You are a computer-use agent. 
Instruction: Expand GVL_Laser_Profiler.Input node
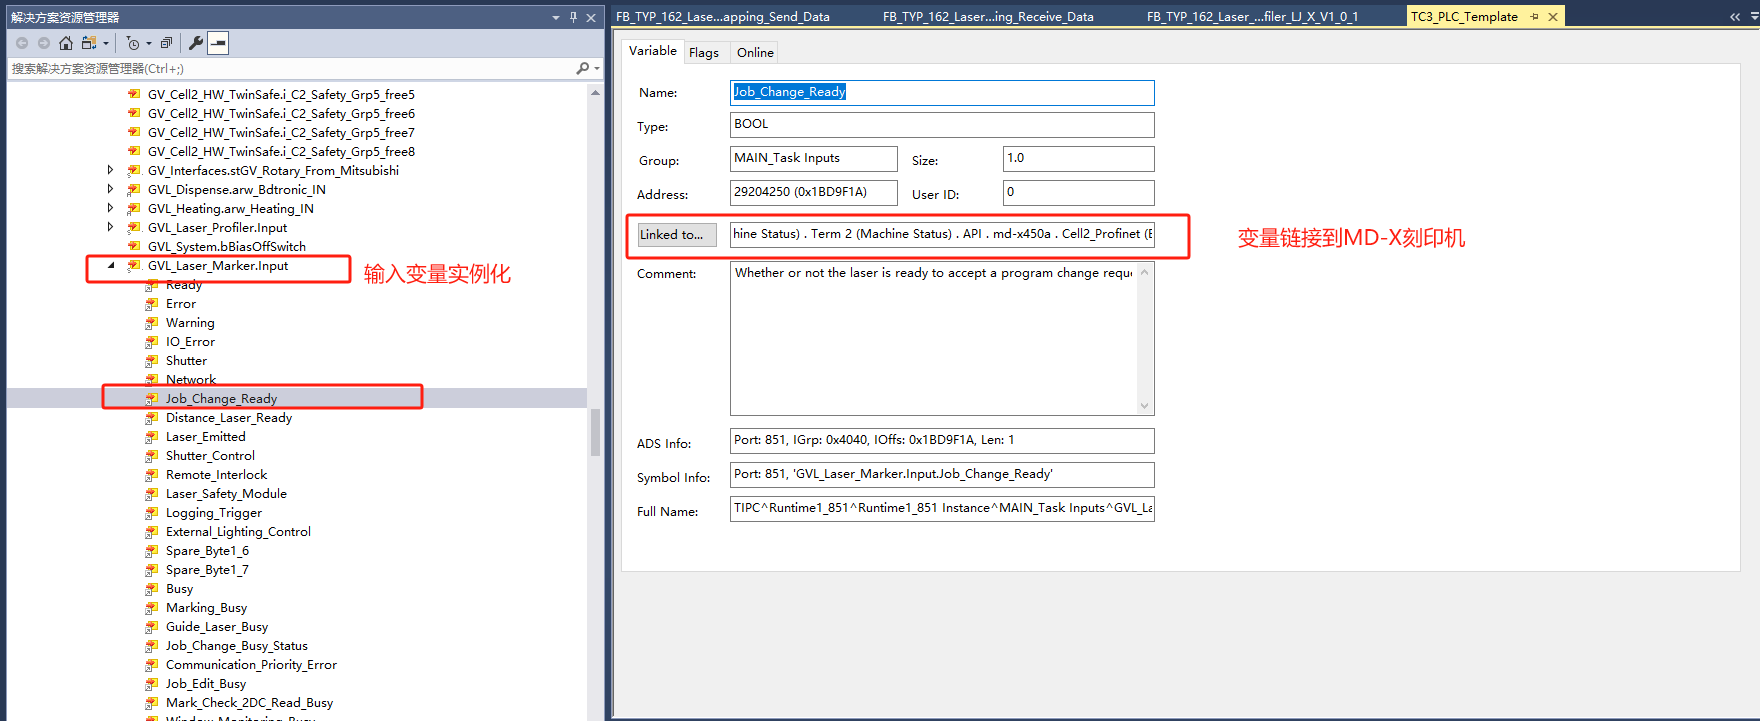(x=111, y=227)
